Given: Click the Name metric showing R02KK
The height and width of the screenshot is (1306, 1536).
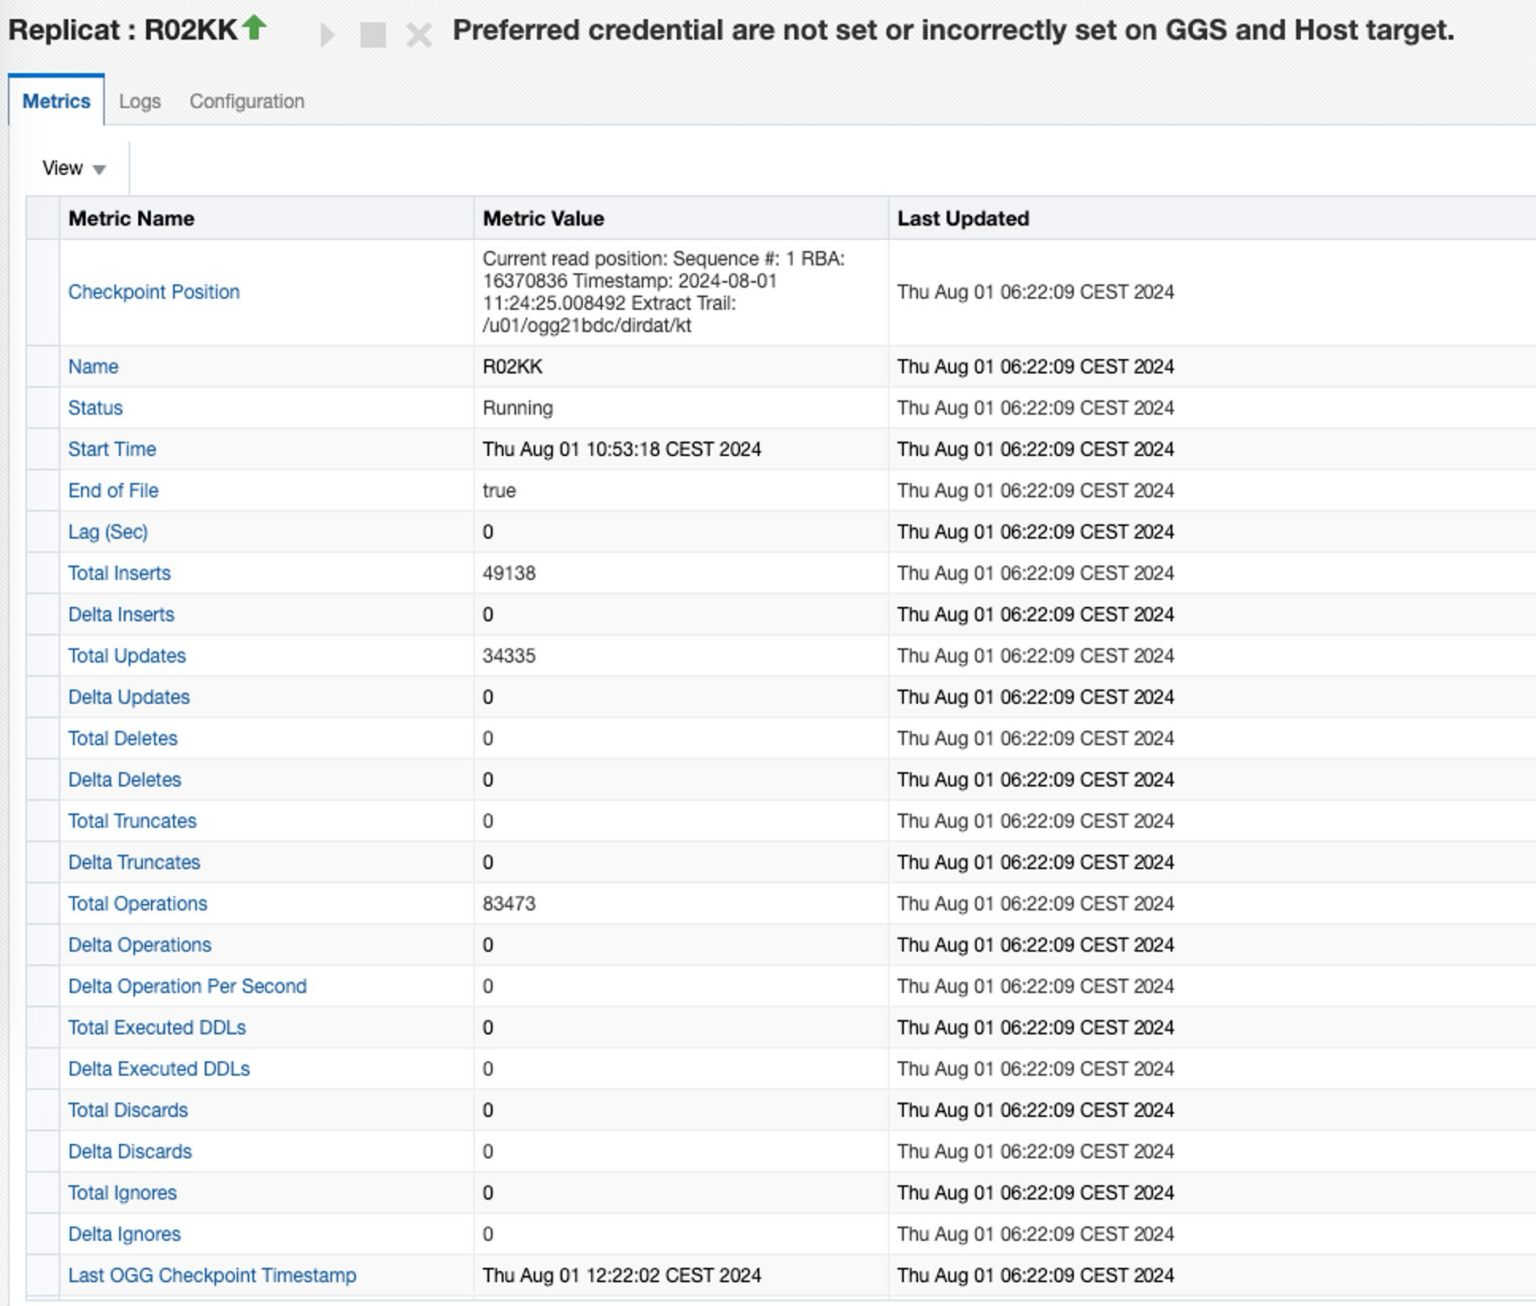Looking at the screenshot, I should coord(92,367).
